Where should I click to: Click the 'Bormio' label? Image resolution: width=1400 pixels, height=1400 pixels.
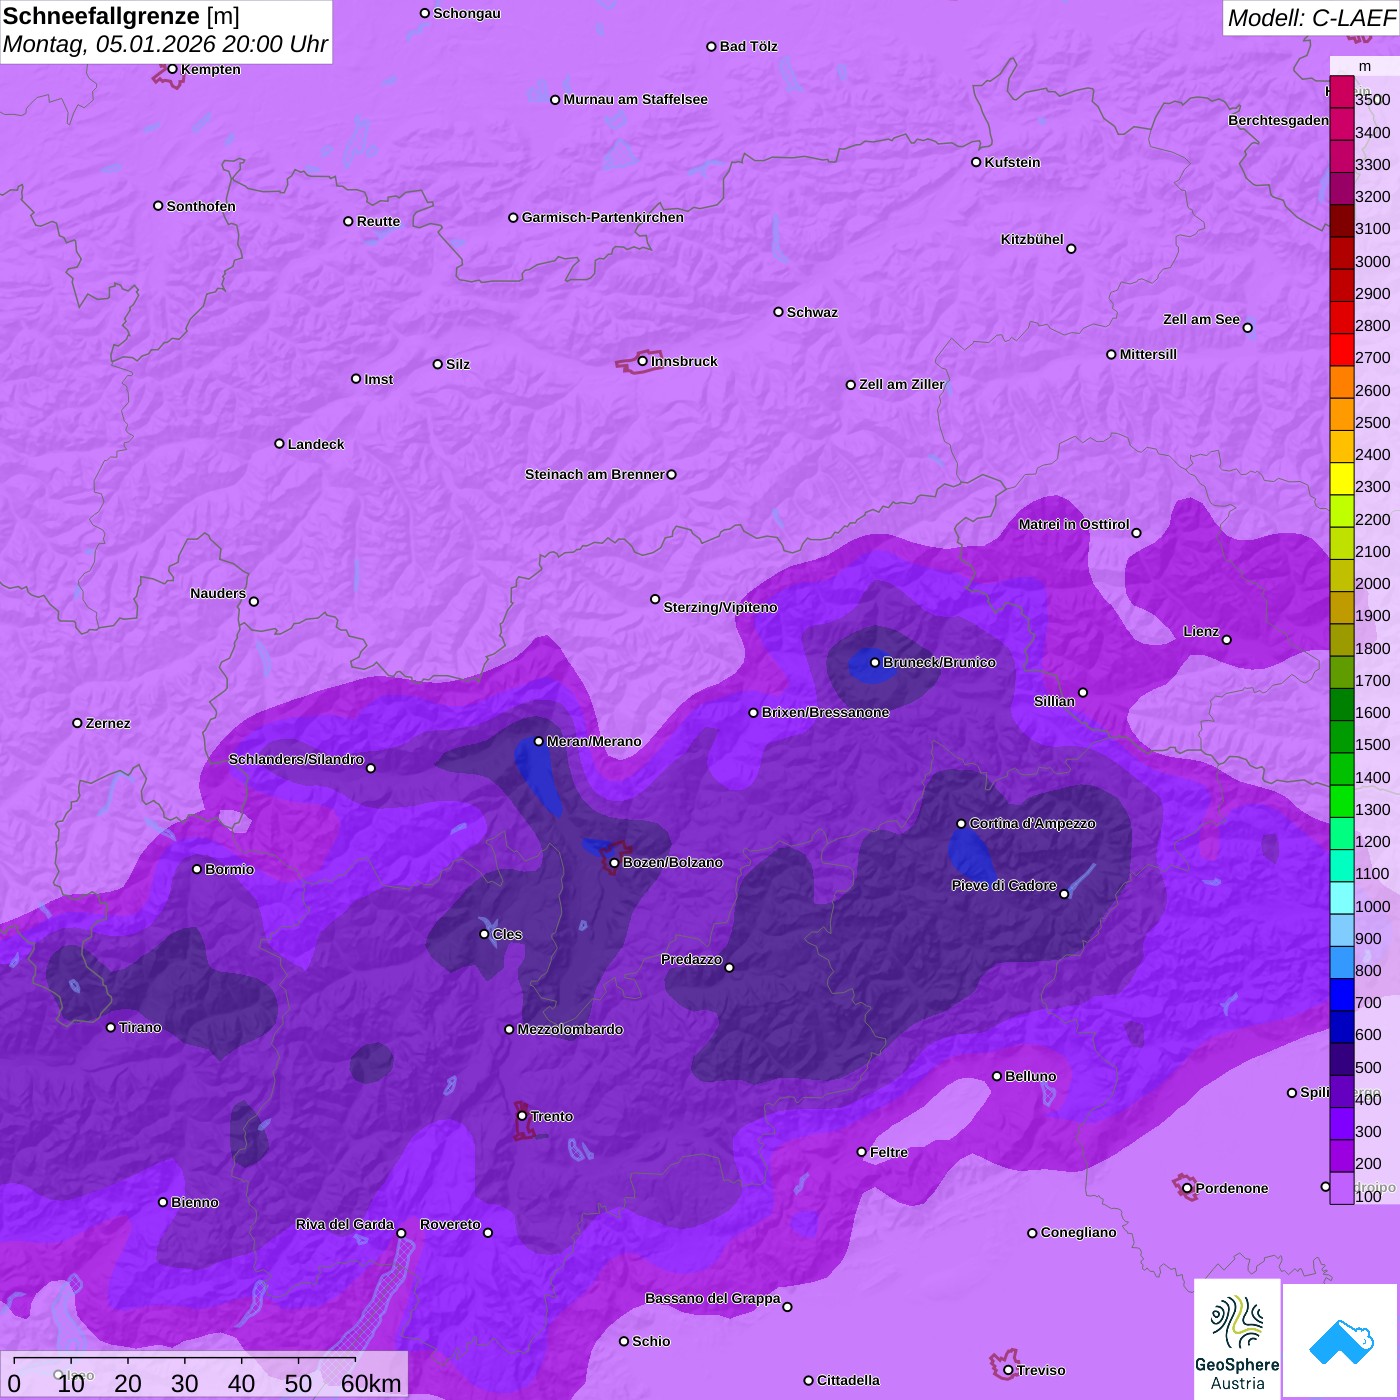coord(229,869)
